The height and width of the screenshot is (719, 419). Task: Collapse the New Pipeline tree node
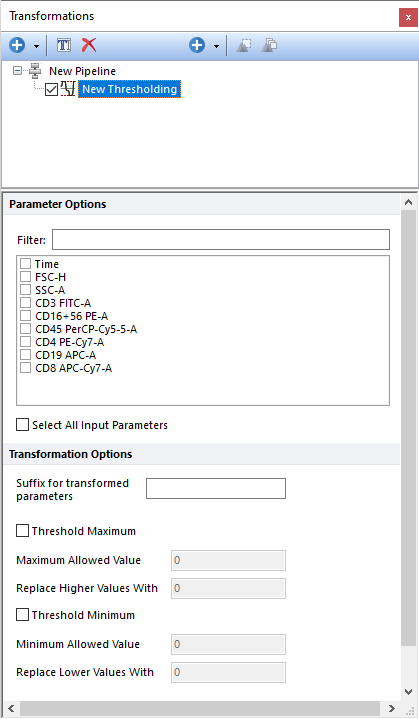coord(17,71)
